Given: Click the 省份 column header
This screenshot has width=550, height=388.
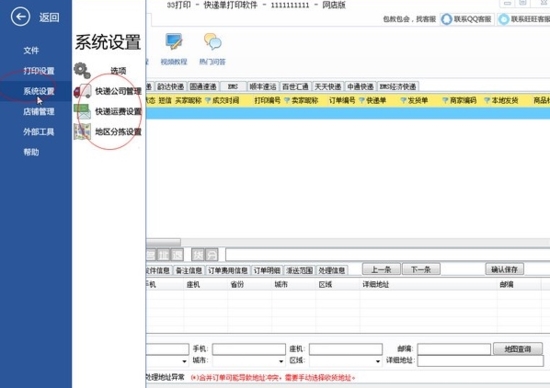Looking at the screenshot, I should tap(237, 285).
